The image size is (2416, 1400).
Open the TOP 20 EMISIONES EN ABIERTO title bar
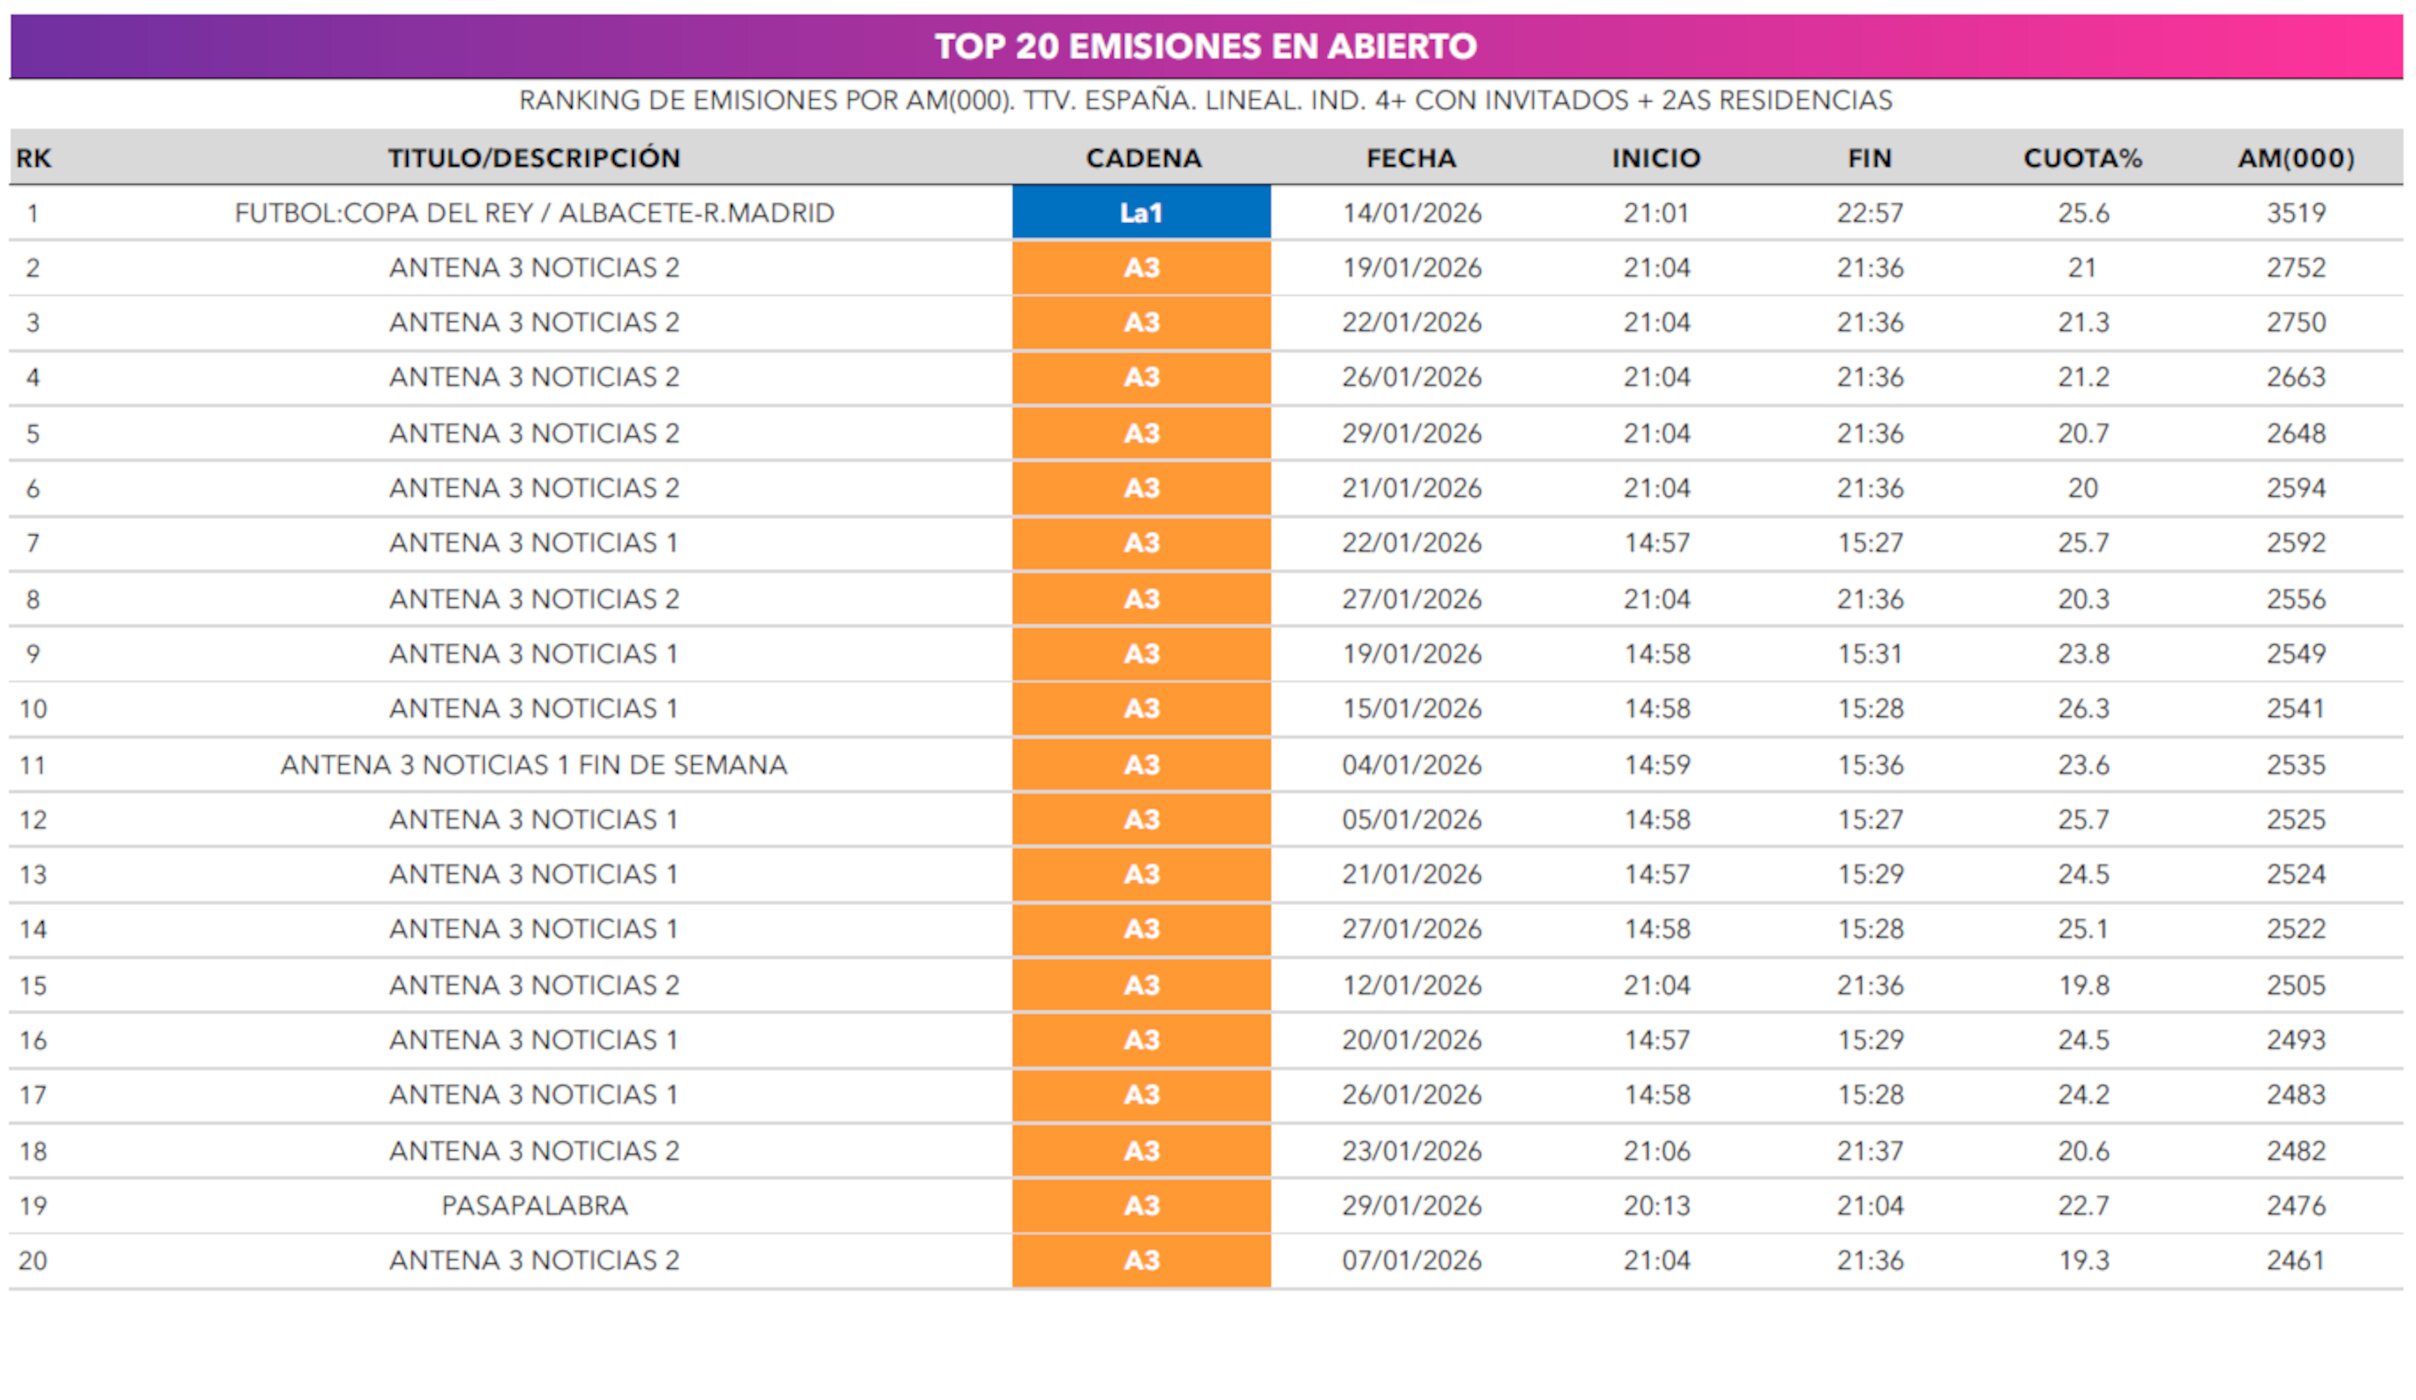pyautogui.click(x=1208, y=44)
